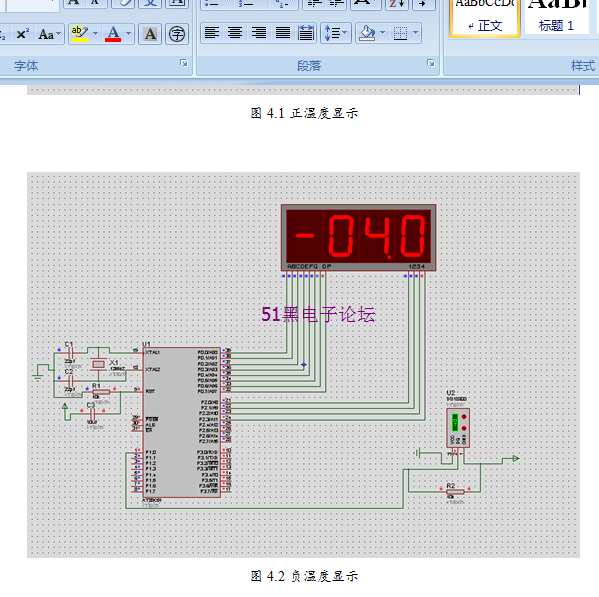
Task: Align text left
Action: click(212, 33)
